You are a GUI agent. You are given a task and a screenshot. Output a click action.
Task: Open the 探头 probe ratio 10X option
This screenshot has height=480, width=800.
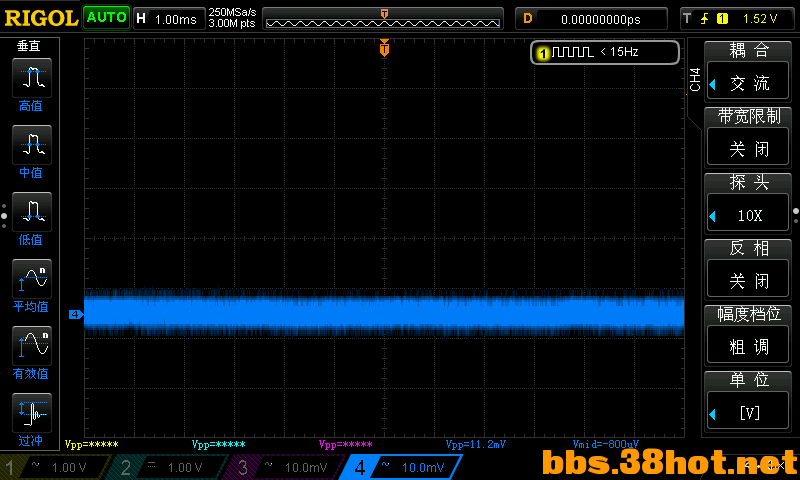pyautogui.click(x=748, y=214)
